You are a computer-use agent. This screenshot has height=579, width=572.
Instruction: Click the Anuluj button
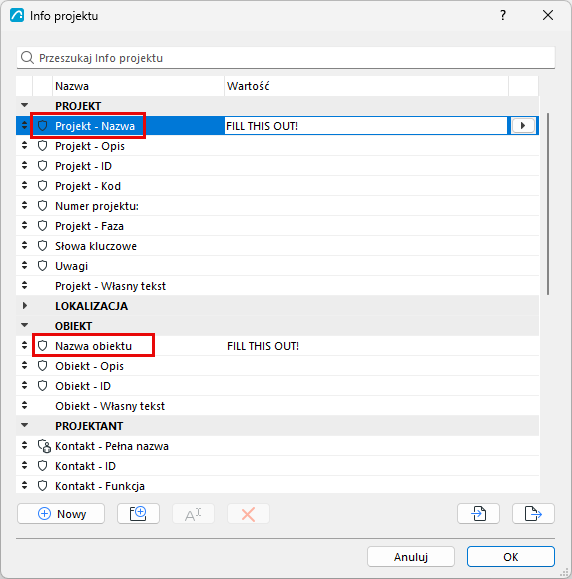click(411, 556)
